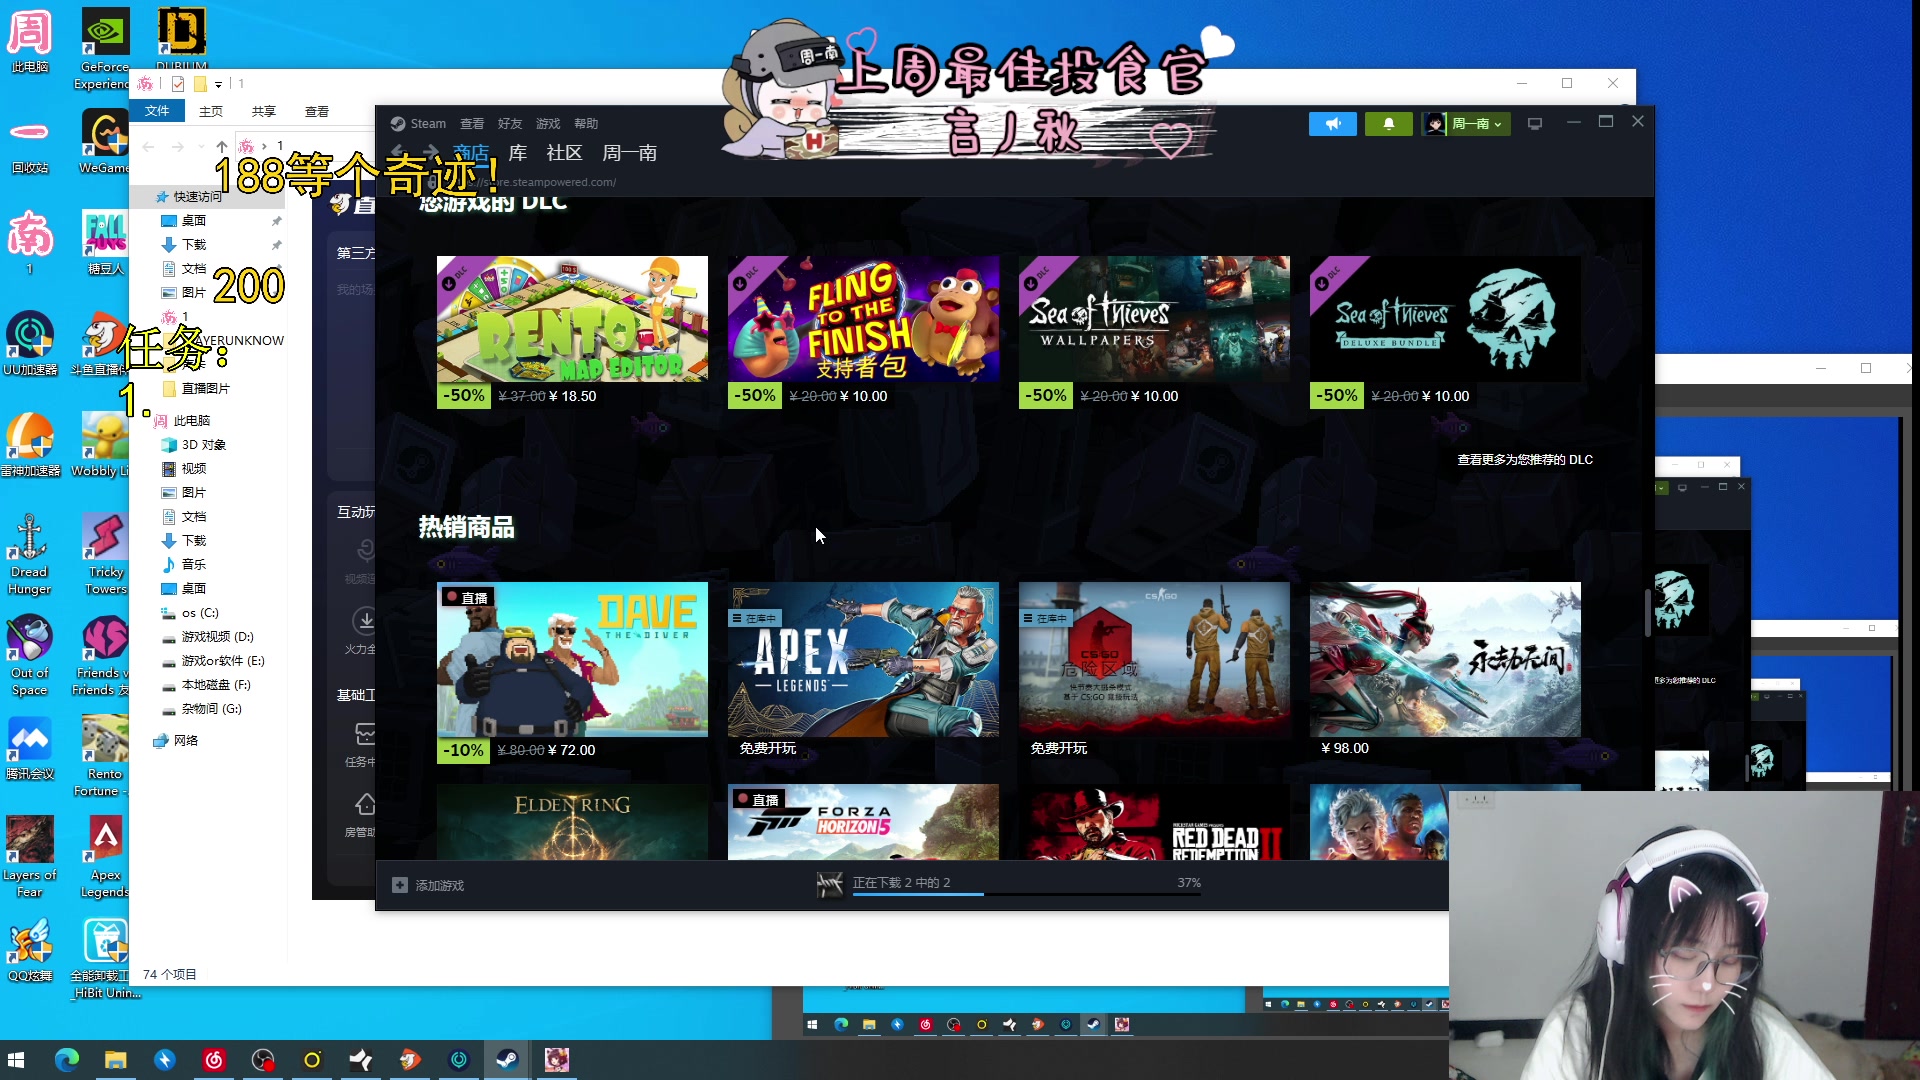This screenshot has width=1920, height=1080.
Task: Open UU加速器 desktop shortcut
Action: click(x=30, y=344)
